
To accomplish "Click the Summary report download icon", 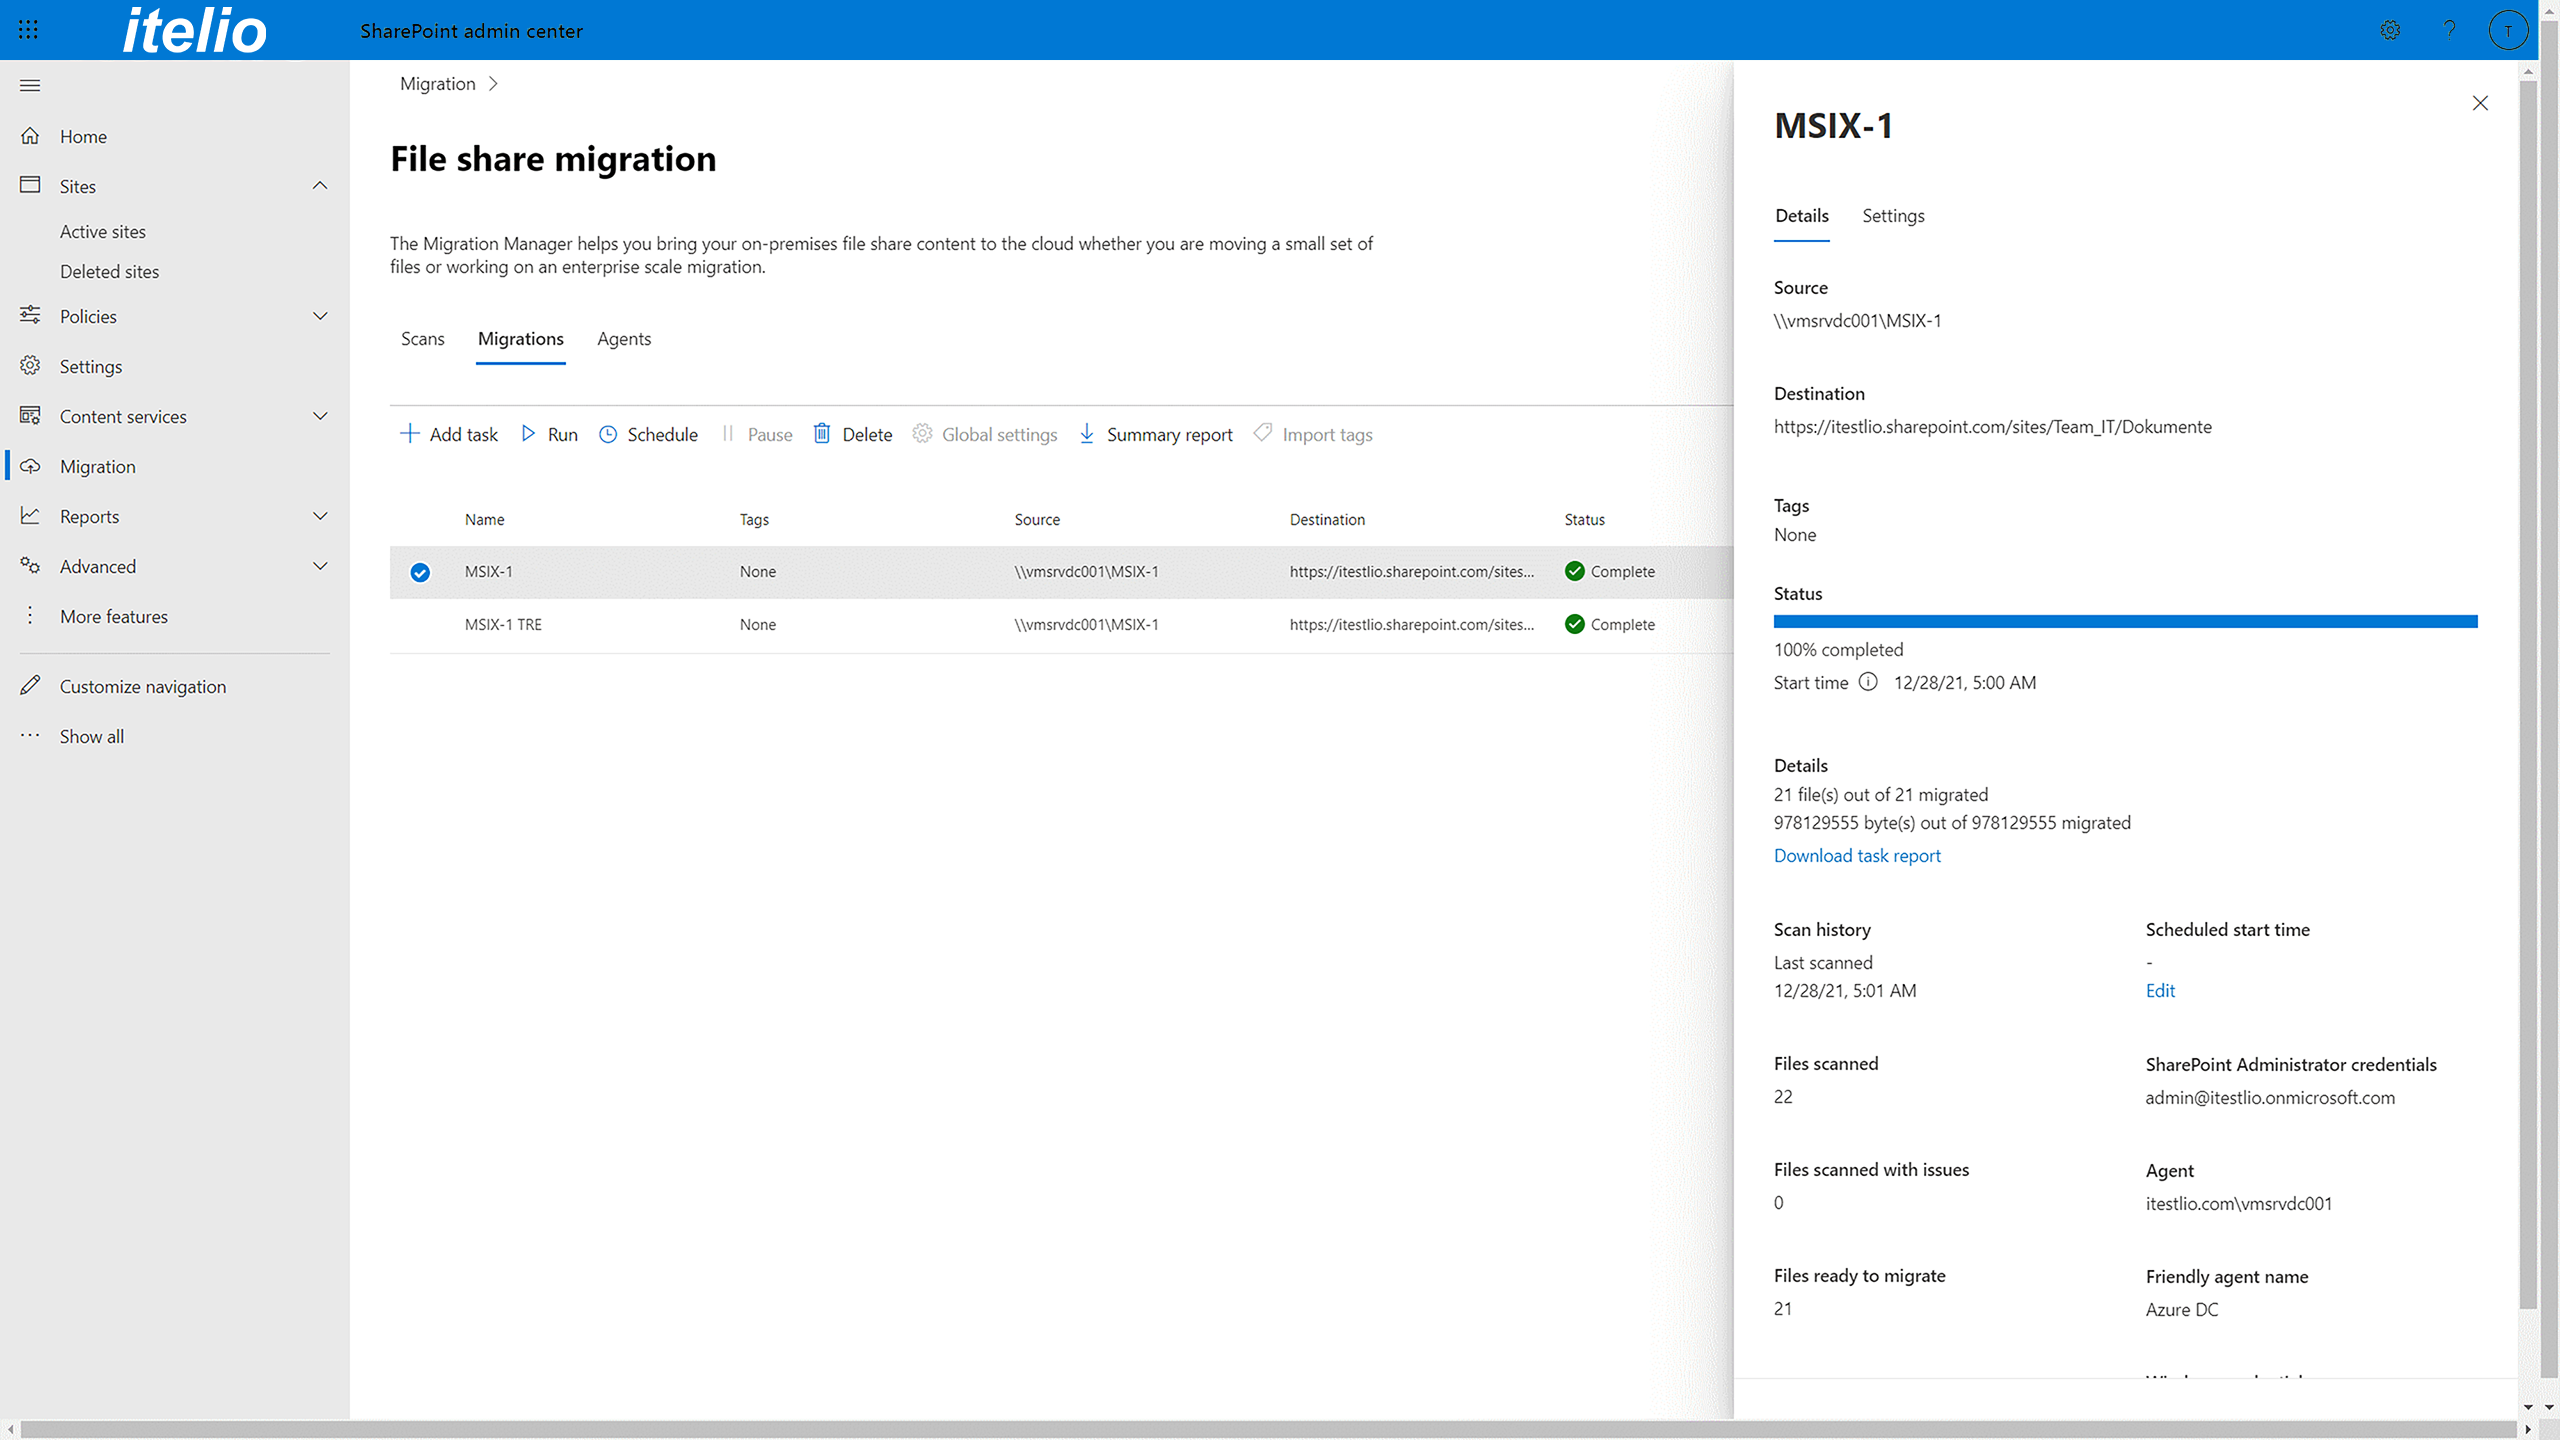I will click(x=1087, y=433).
